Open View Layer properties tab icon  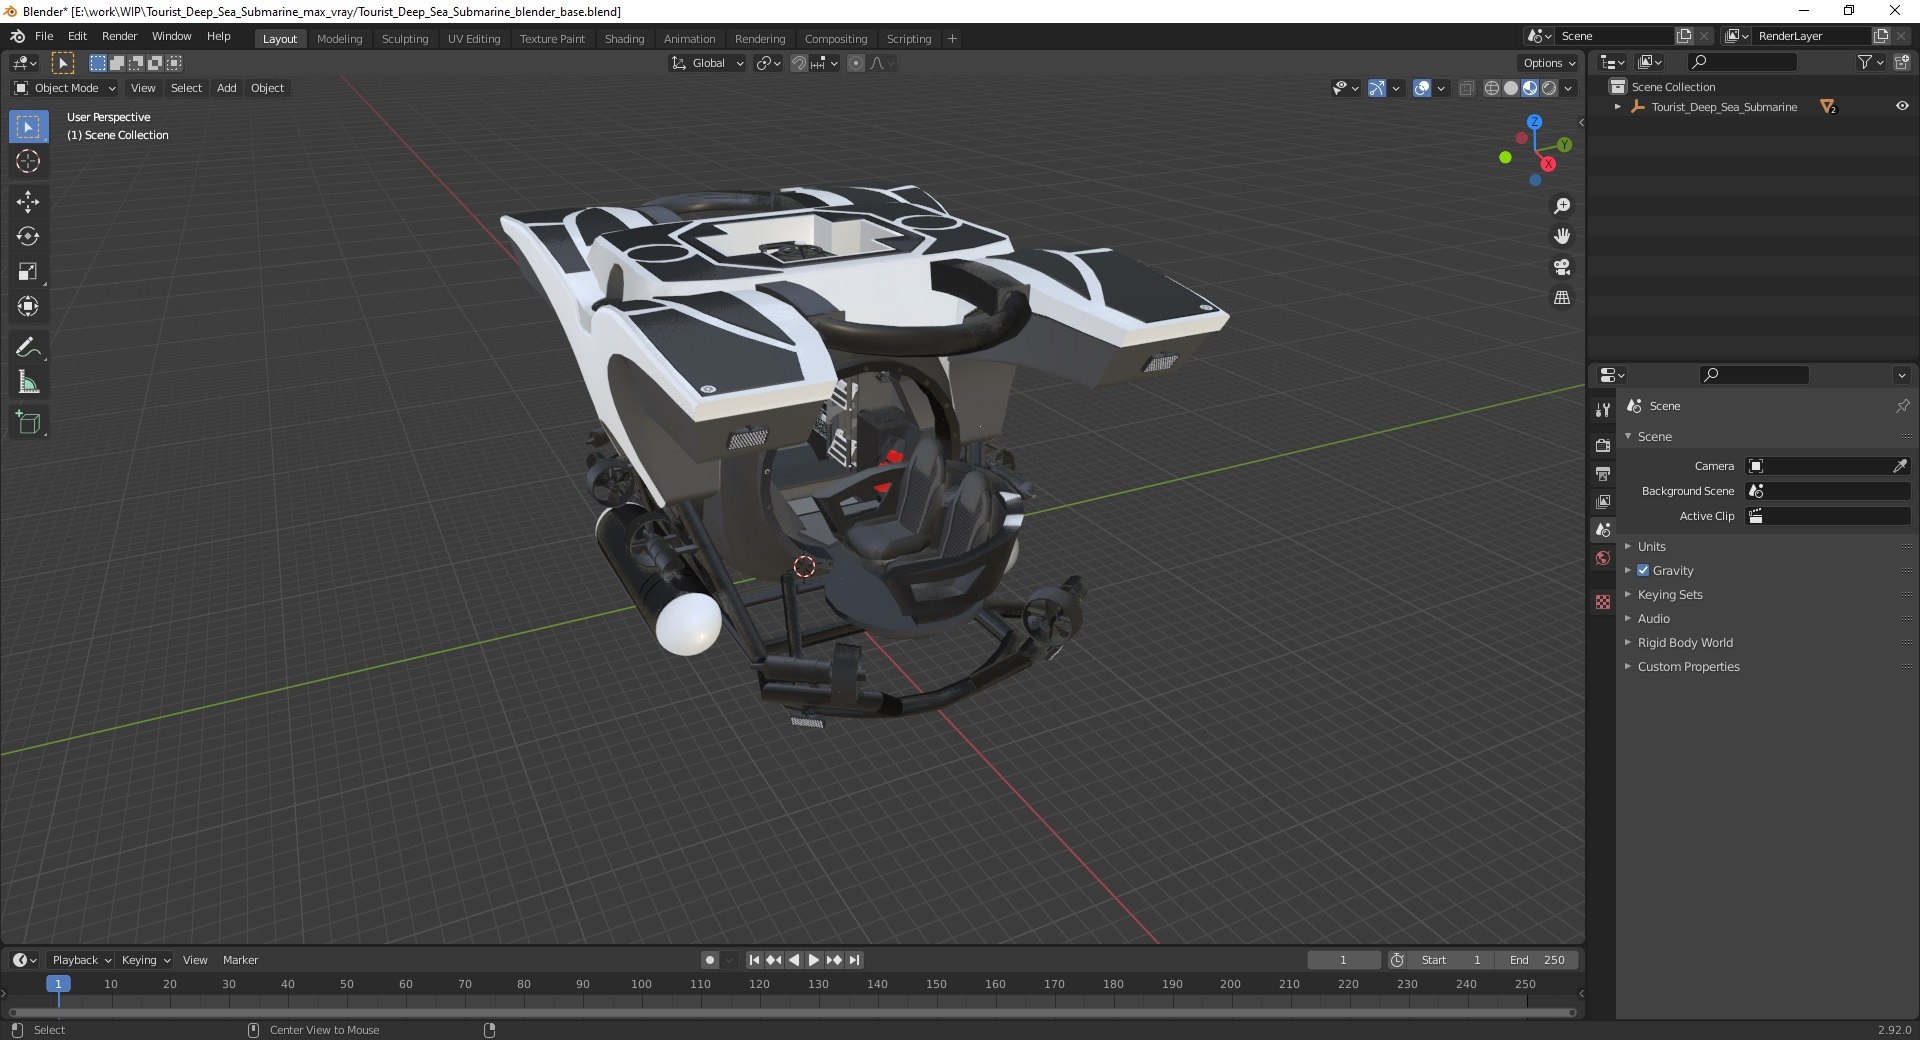[1603, 501]
